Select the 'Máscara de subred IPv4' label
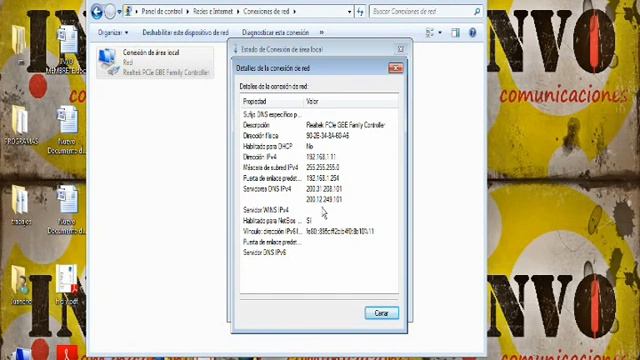 point(271,168)
